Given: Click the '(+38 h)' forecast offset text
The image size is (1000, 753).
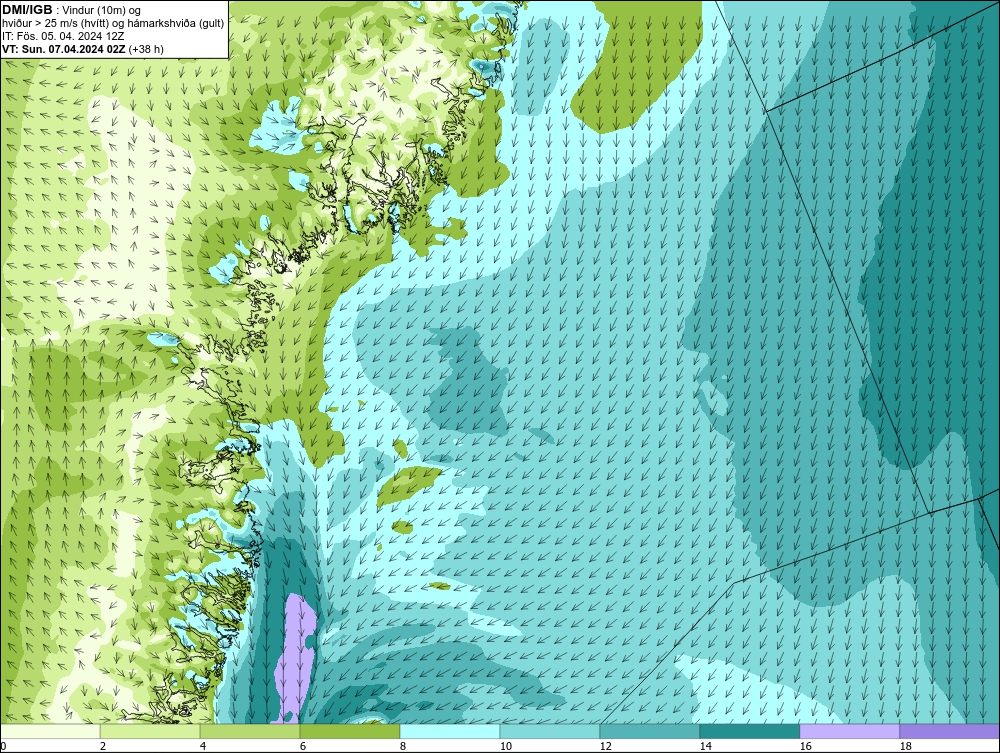Looking at the screenshot, I should (146, 49).
